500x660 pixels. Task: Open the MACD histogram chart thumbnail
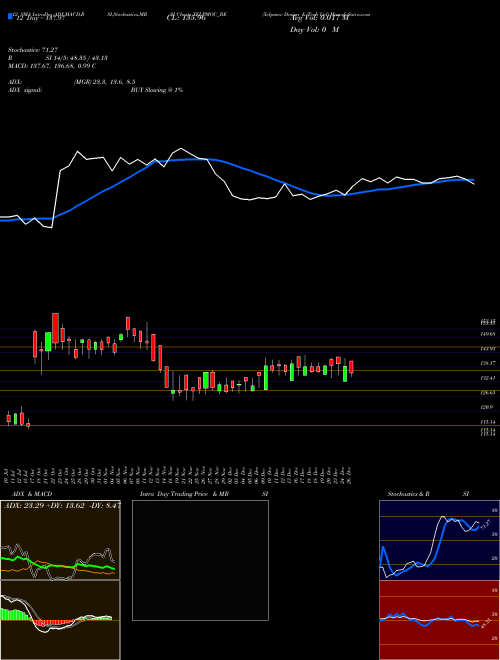click(60, 620)
